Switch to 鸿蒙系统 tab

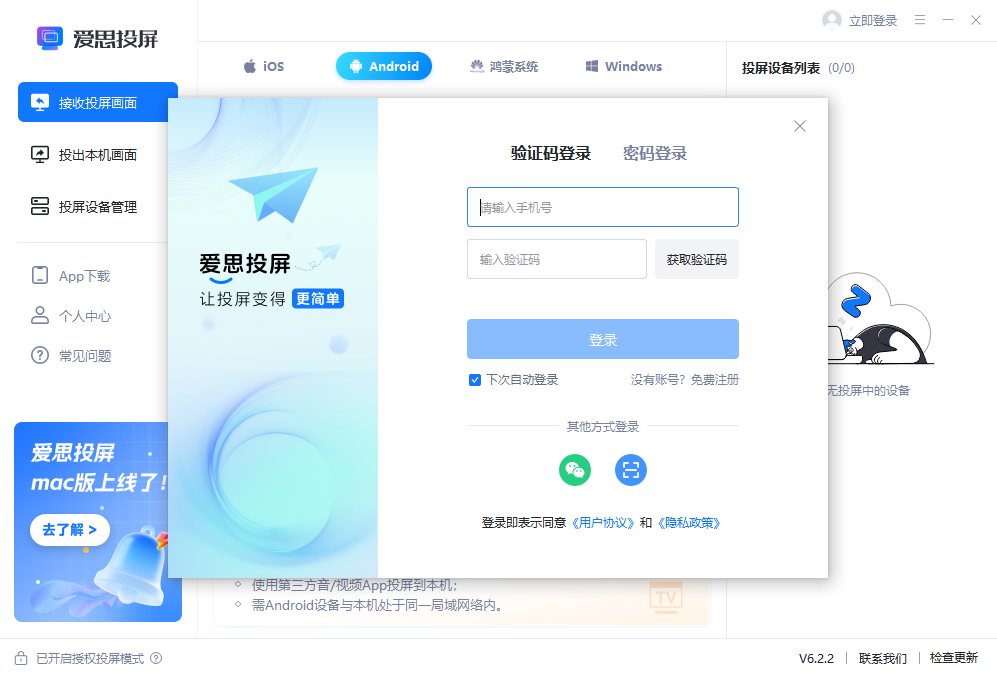click(504, 66)
